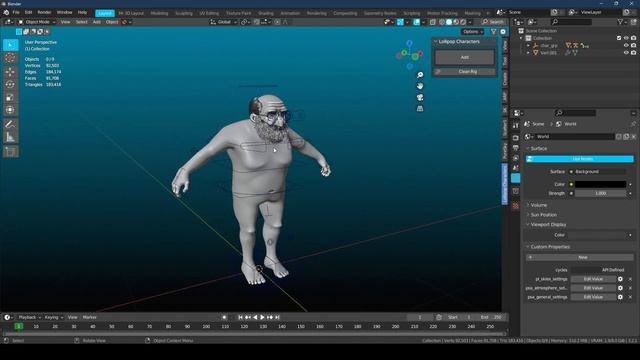Open Global transform orientation dropdown
Image resolution: width=640 pixels, height=360 pixels.
click(224, 22)
